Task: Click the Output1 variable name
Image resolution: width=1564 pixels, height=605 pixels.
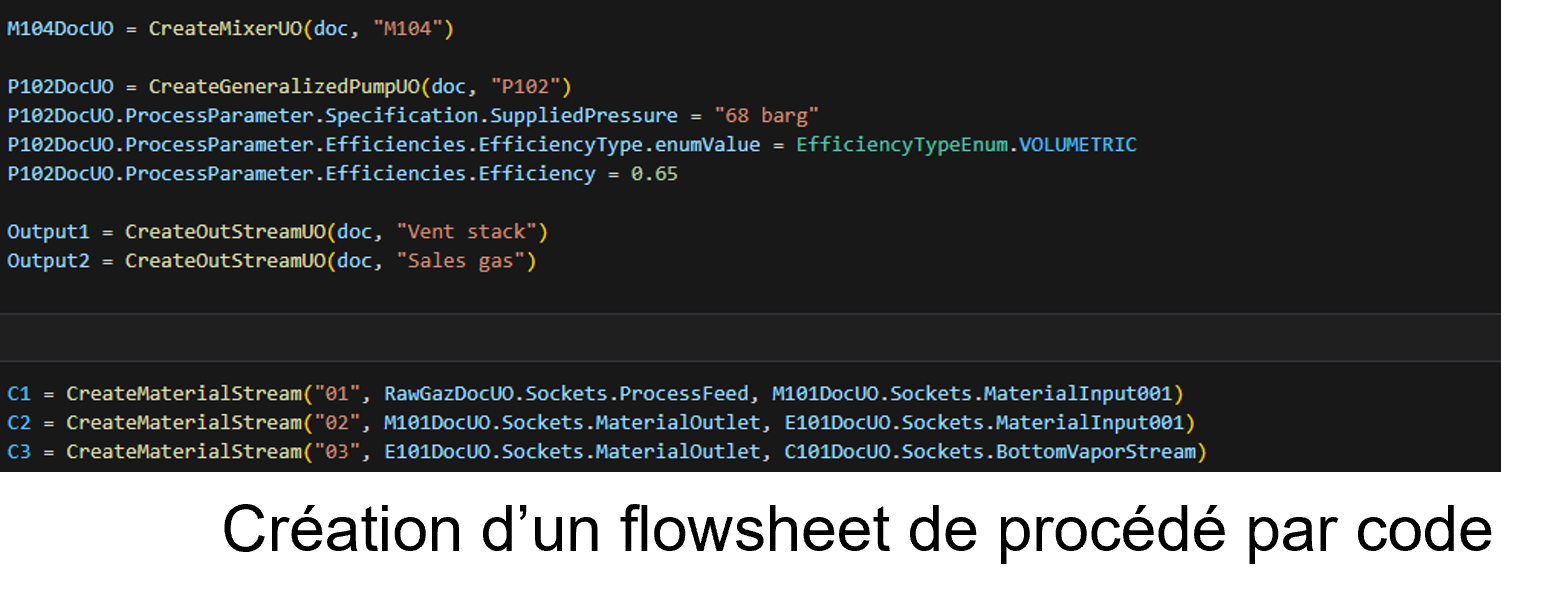Action: pyautogui.click(x=48, y=232)
